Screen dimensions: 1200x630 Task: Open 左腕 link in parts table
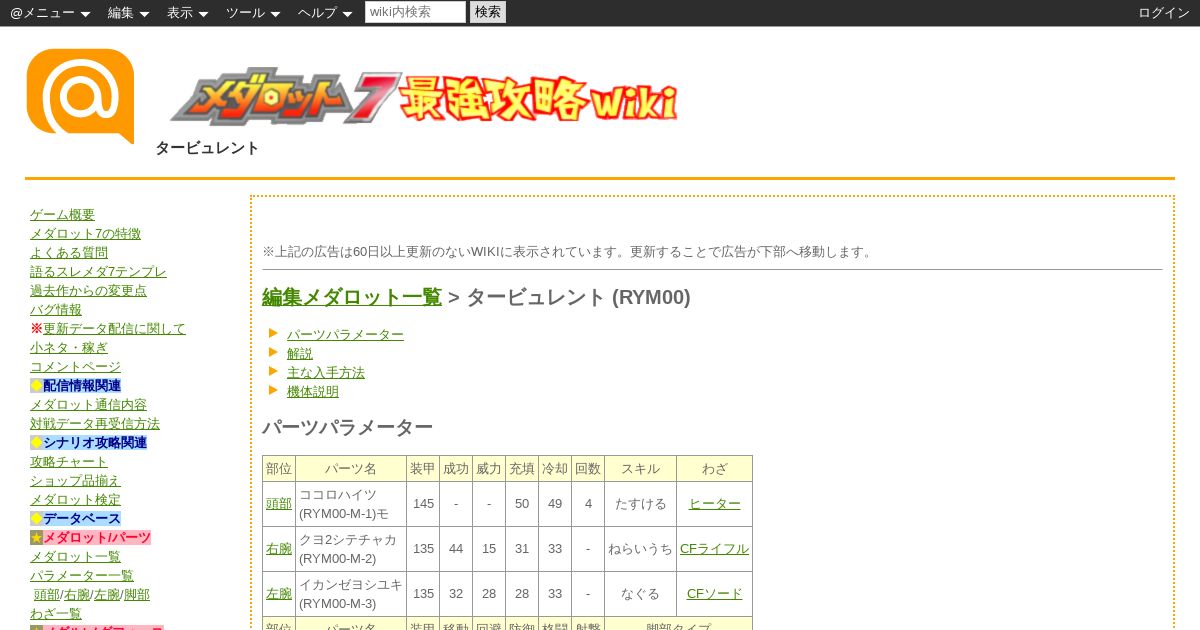pos(279,594)
